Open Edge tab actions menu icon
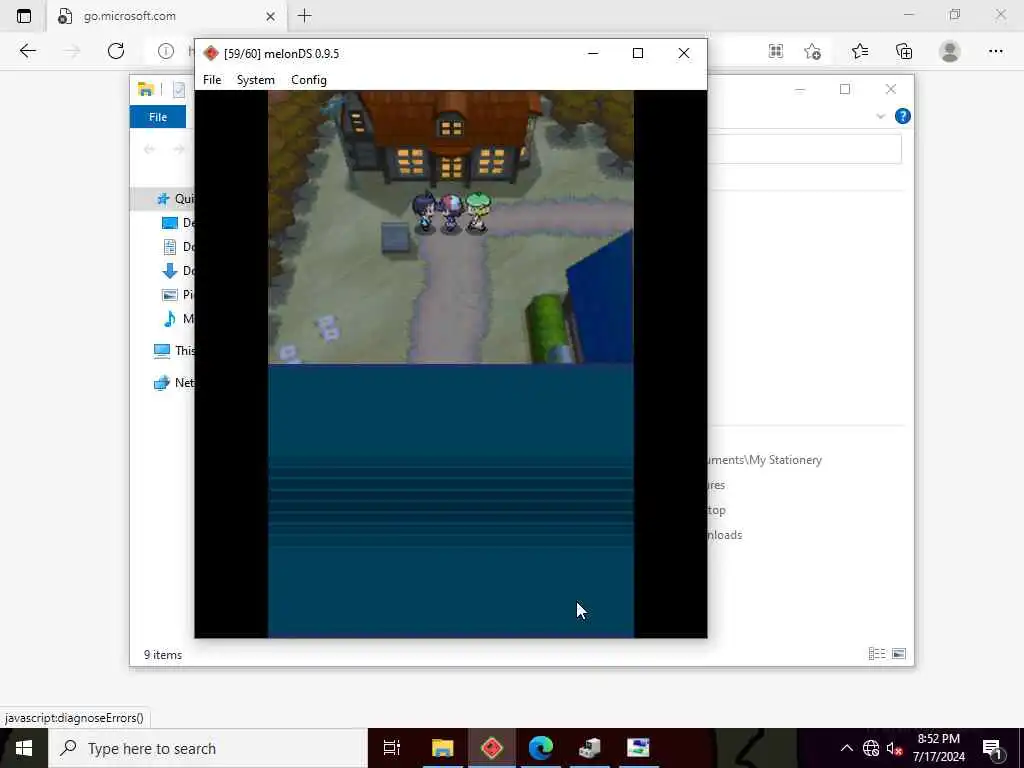1024x768 pixels. pyautogui.click(x=24, y=16)
